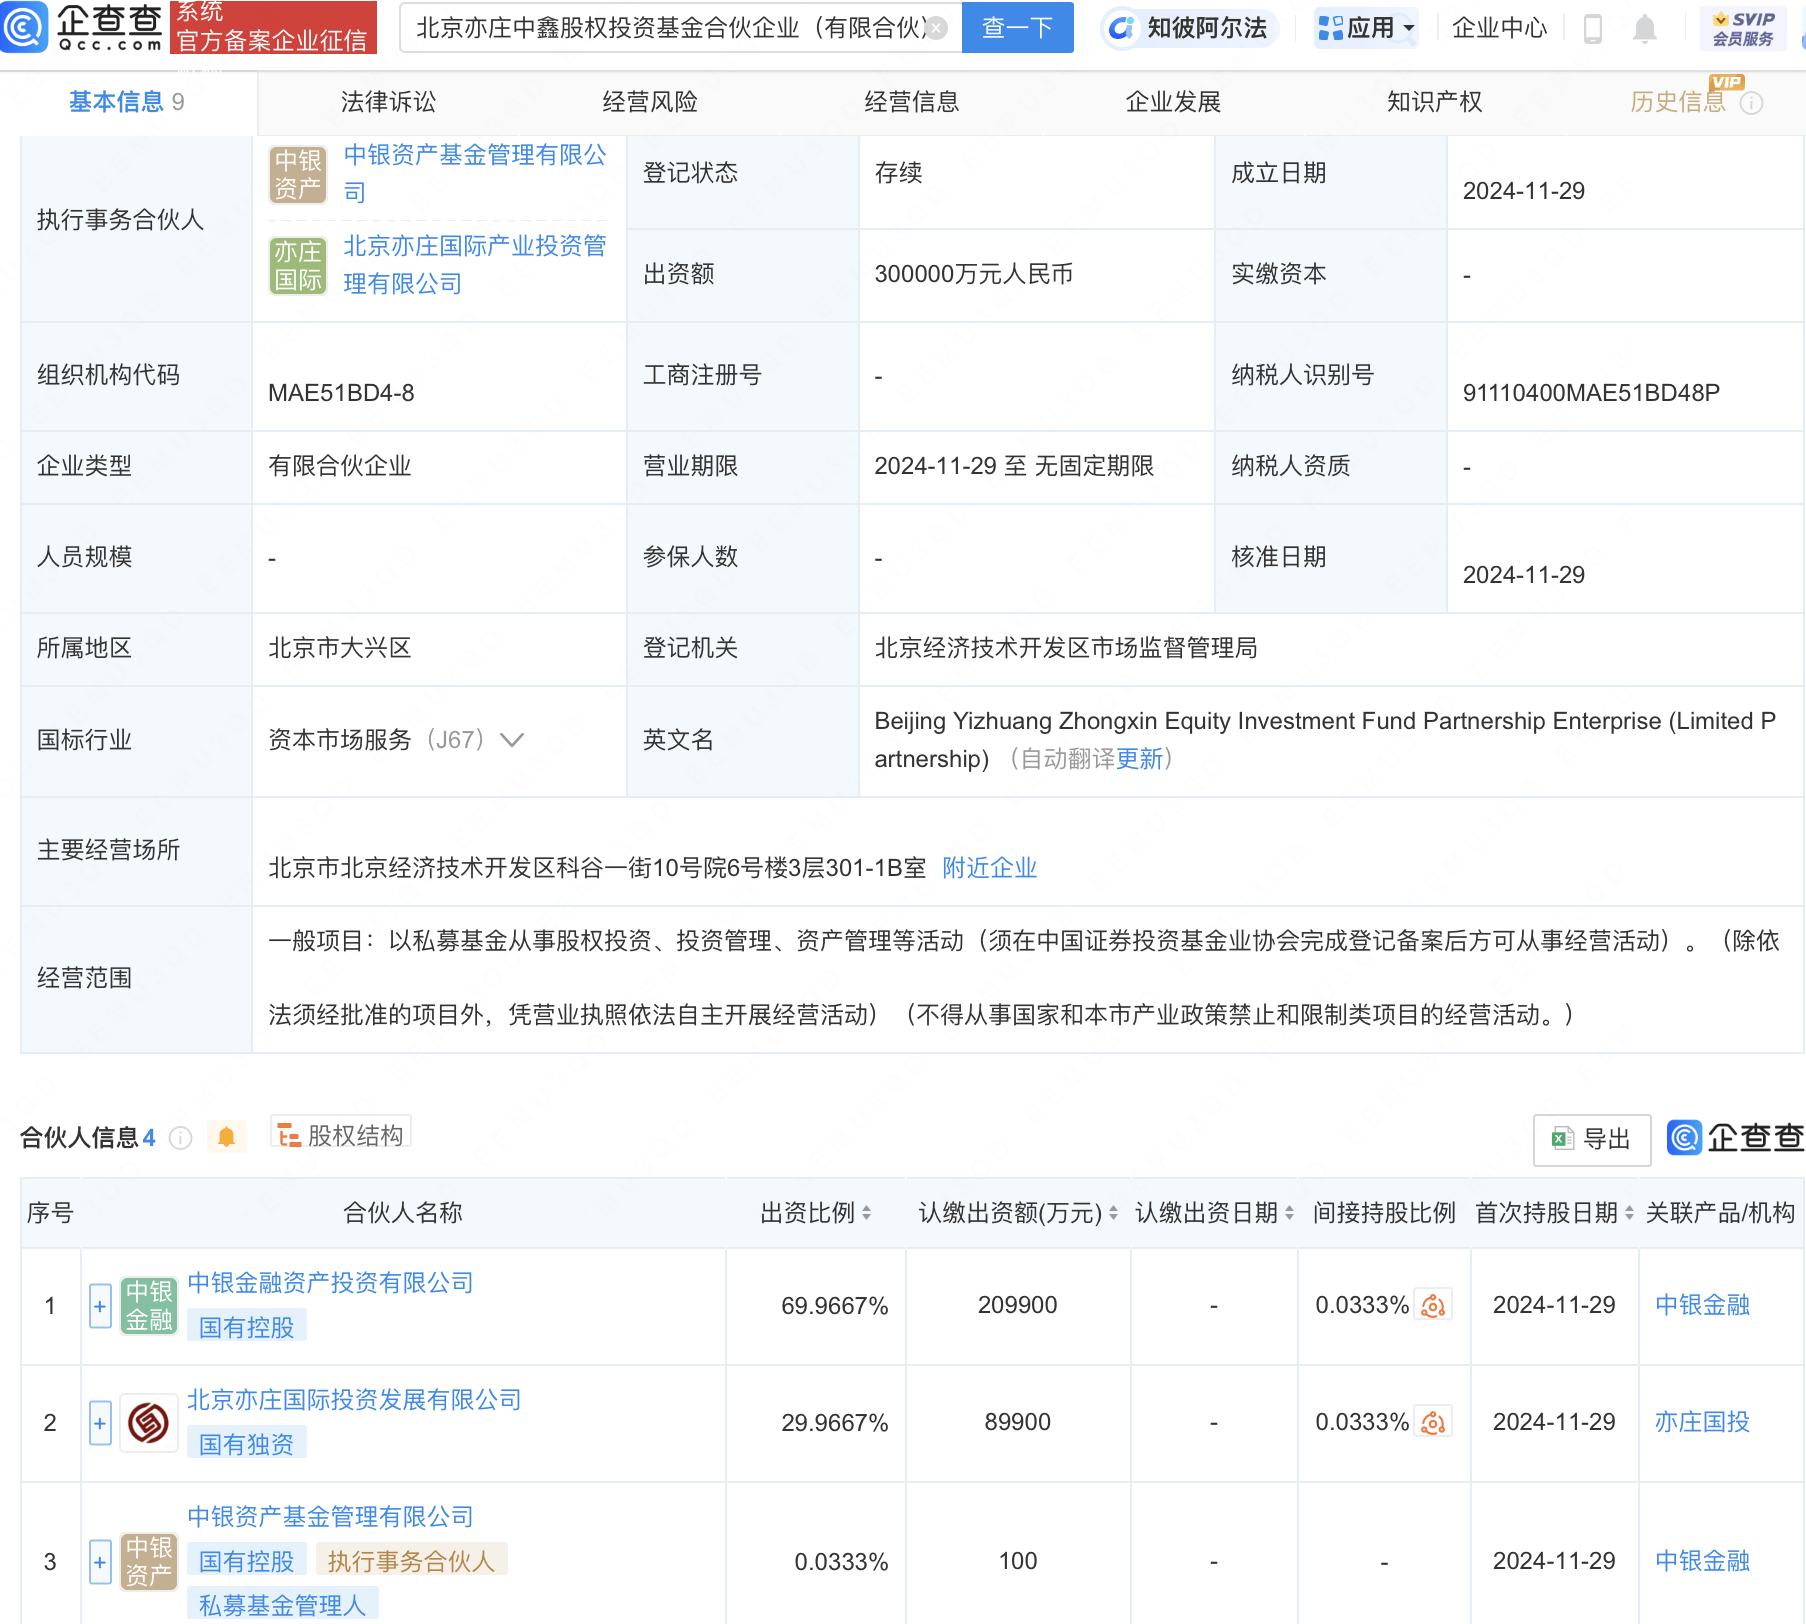Open the 股权结构 equity structure view

point(340,1134)
